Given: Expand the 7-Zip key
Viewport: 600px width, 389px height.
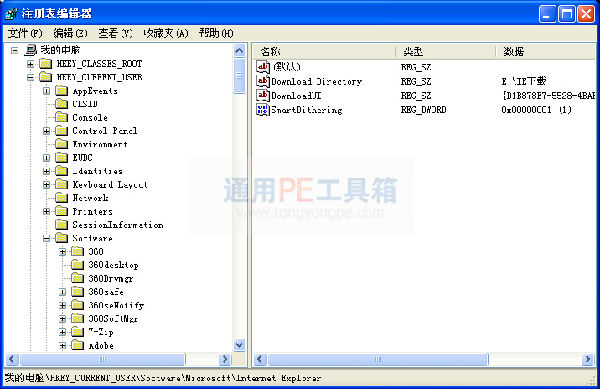Looking at the screenshot, I should [x=62, y=332].
